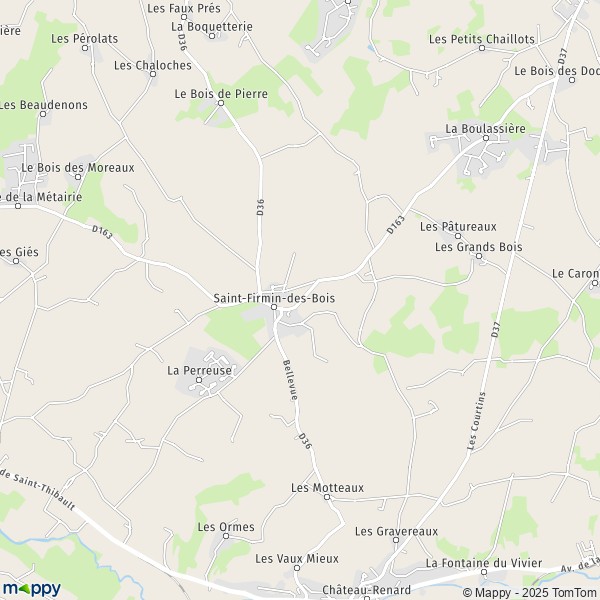Viewport: 600px width, 600px height.
Task: Select the La Boulassière village marker
Action: pos(486,138)
